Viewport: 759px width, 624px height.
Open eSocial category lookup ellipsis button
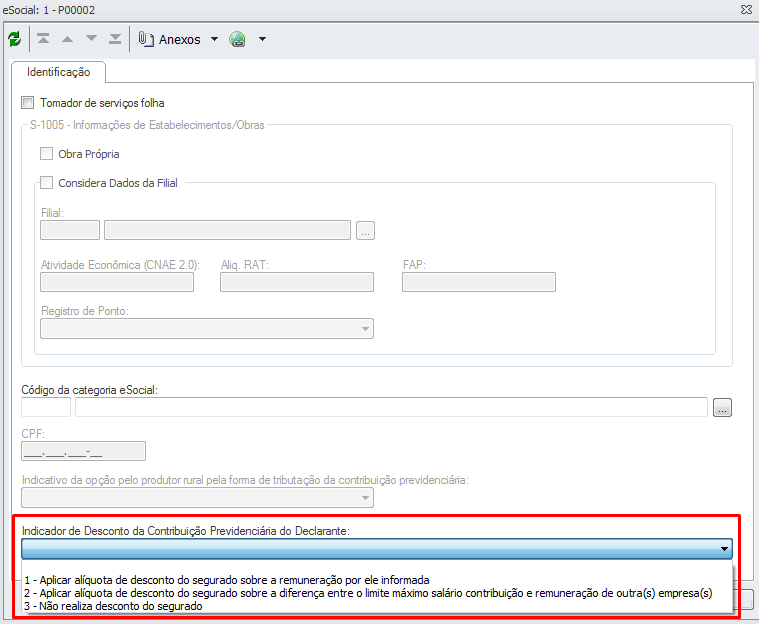722,408
